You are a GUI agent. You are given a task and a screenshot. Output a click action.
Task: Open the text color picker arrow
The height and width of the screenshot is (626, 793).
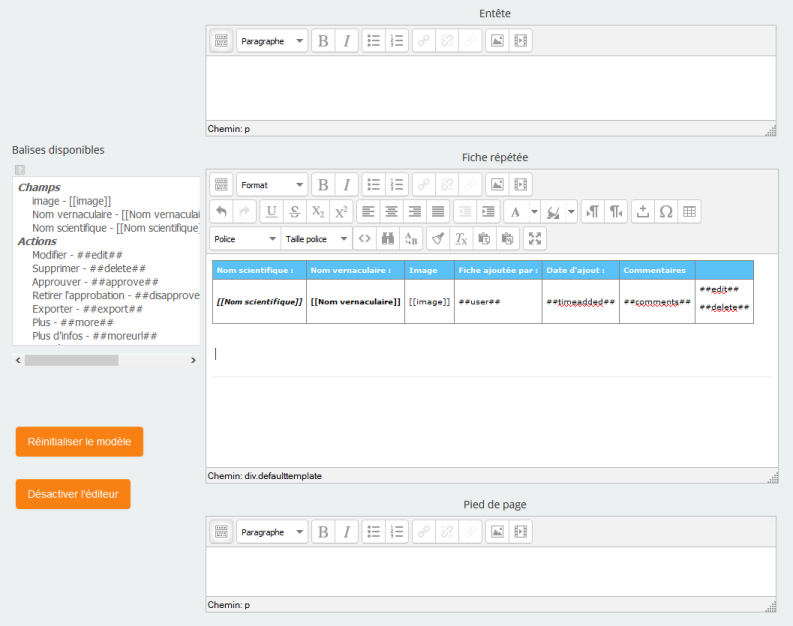[534, 211]
